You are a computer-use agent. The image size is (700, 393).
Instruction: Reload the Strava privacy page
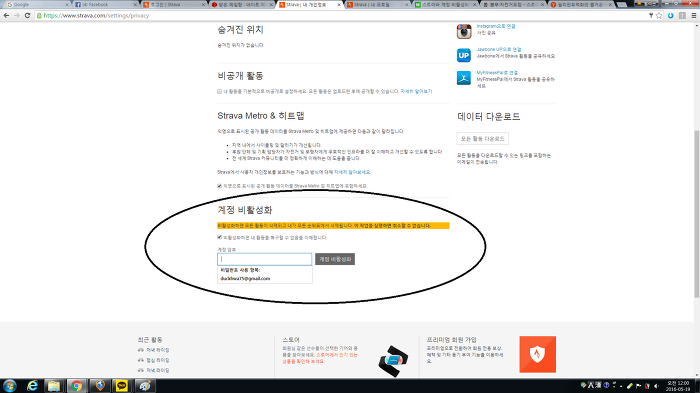pos(27,15)
